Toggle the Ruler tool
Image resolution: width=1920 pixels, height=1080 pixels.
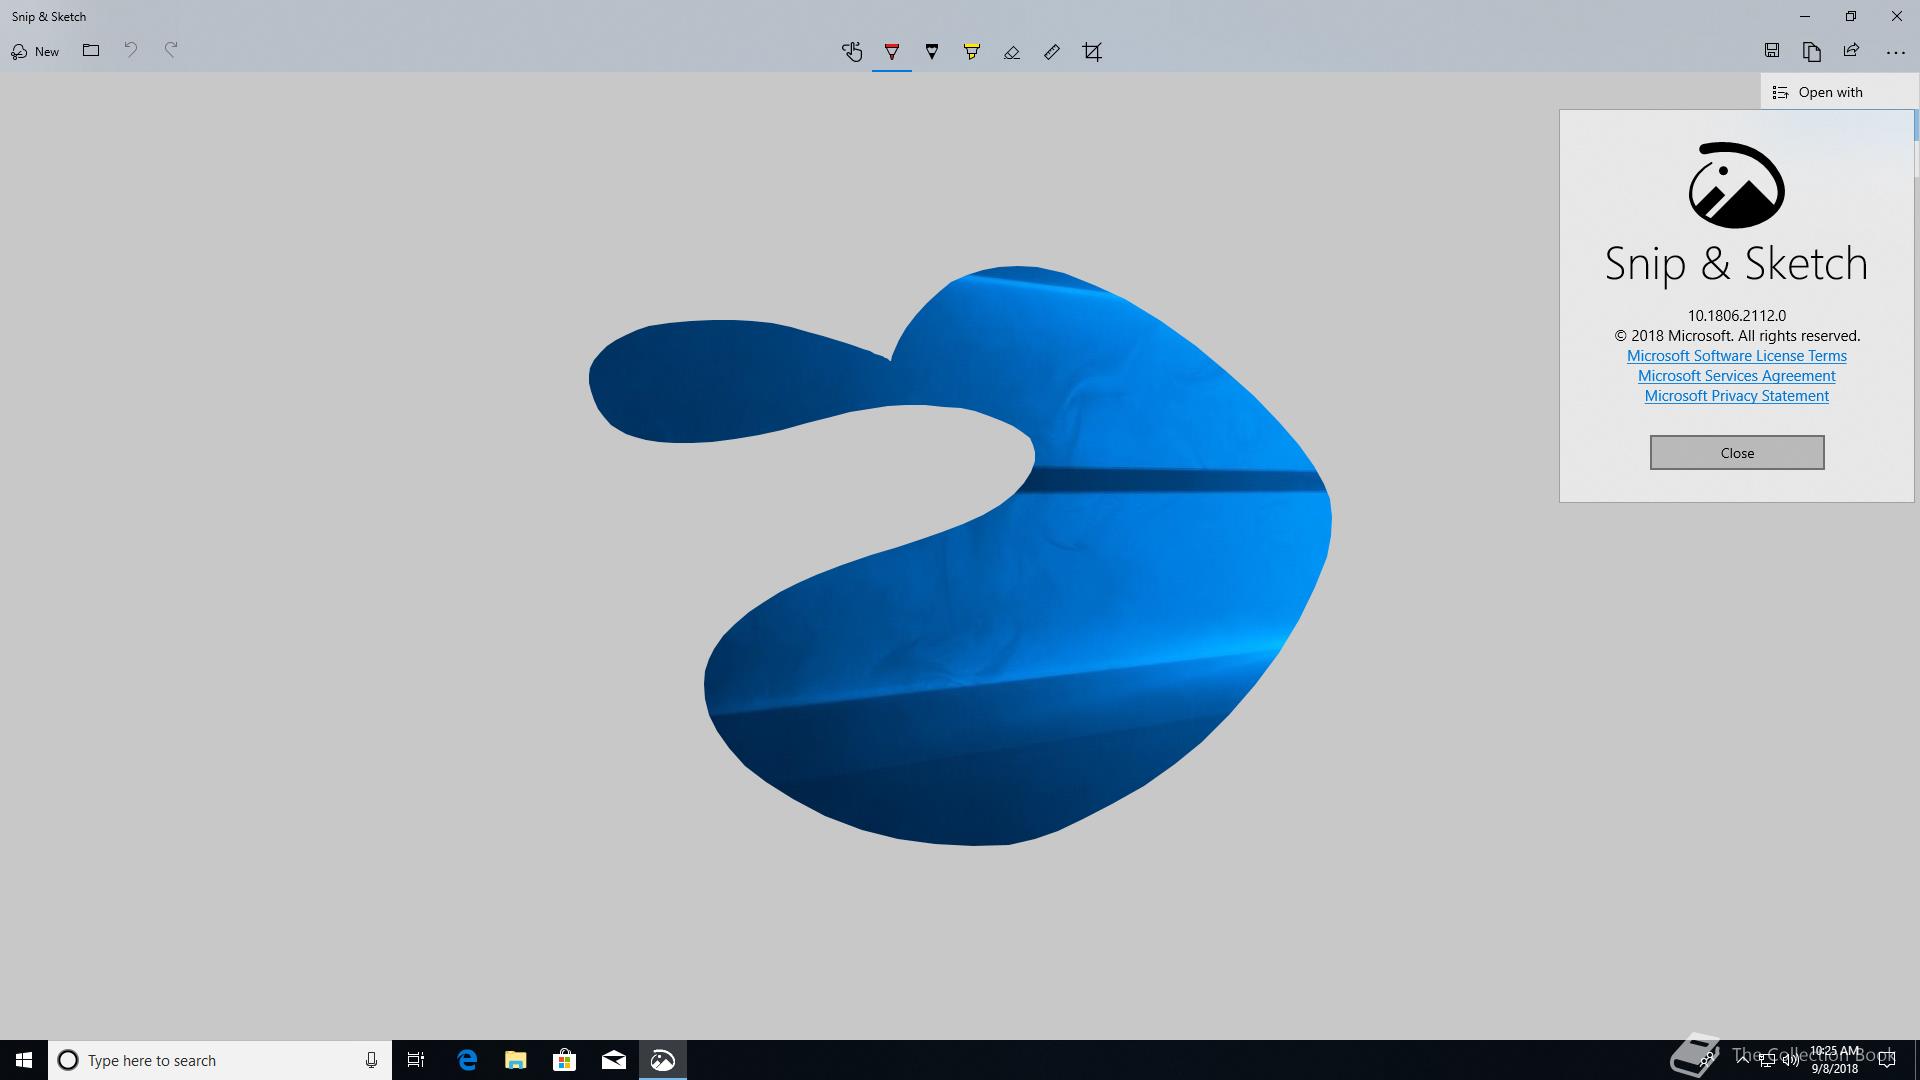pos(1052,52)
